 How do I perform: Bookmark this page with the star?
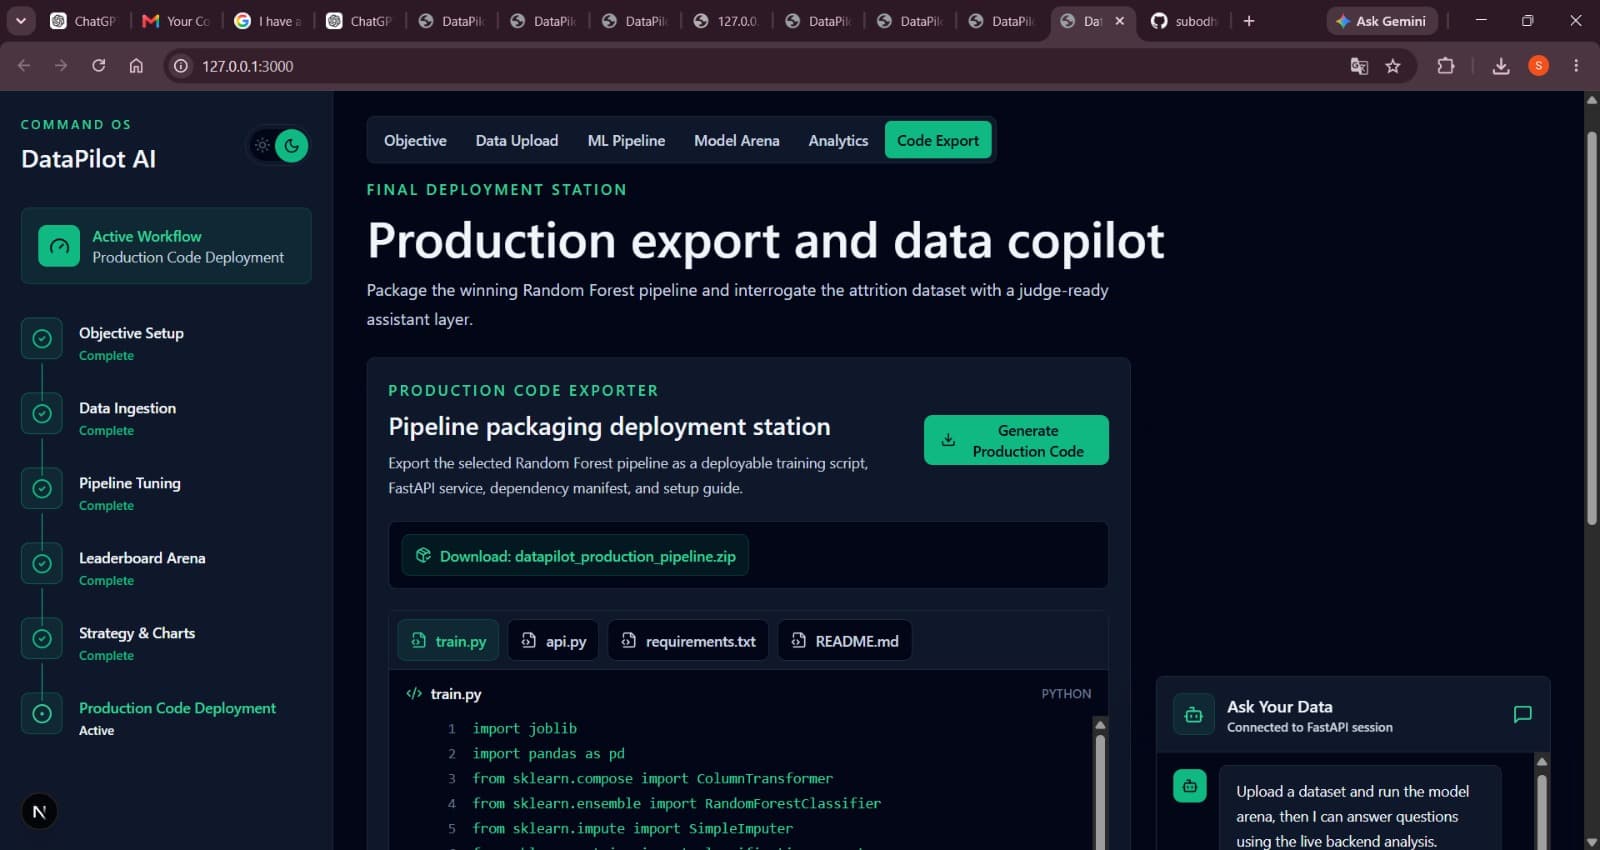[1393, 66]
